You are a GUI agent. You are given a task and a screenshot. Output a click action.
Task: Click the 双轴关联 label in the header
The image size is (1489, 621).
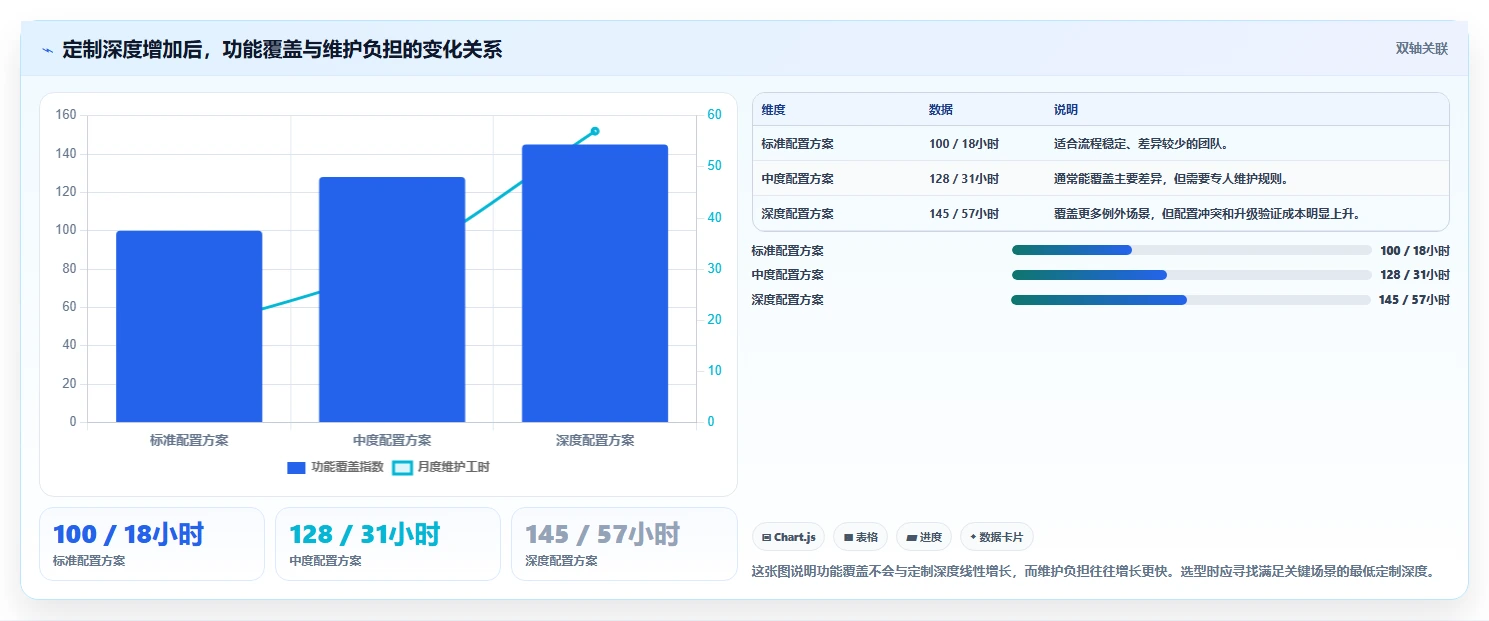pos(1421,49)
